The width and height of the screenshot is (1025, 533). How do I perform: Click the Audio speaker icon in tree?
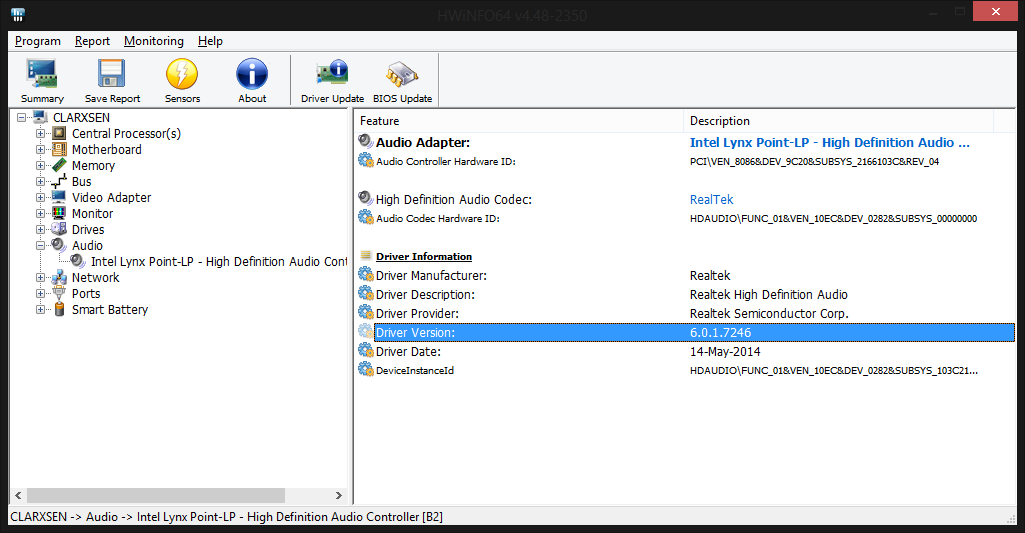coord(59,245)
